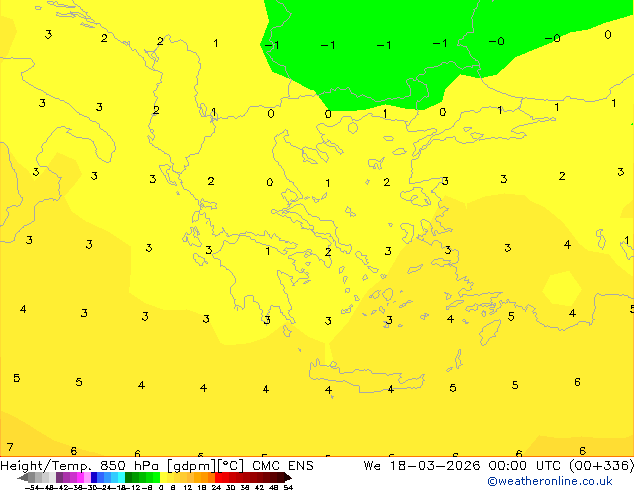The width and height of the screenshot is (634, 490).
Task: Click the "CMC ENS" model label
Action: click(283, 466)
